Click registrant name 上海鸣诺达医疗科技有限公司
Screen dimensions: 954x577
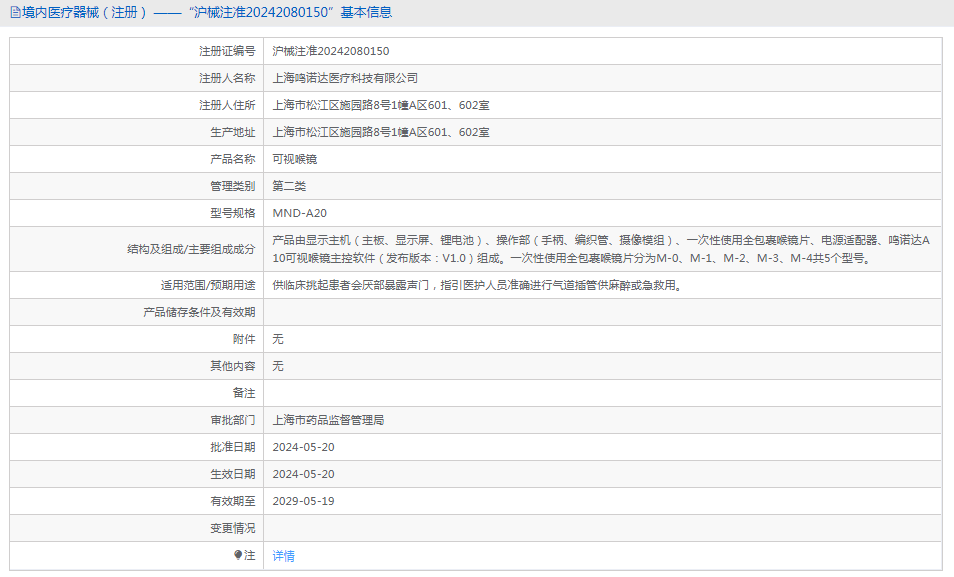click(345, 78)
